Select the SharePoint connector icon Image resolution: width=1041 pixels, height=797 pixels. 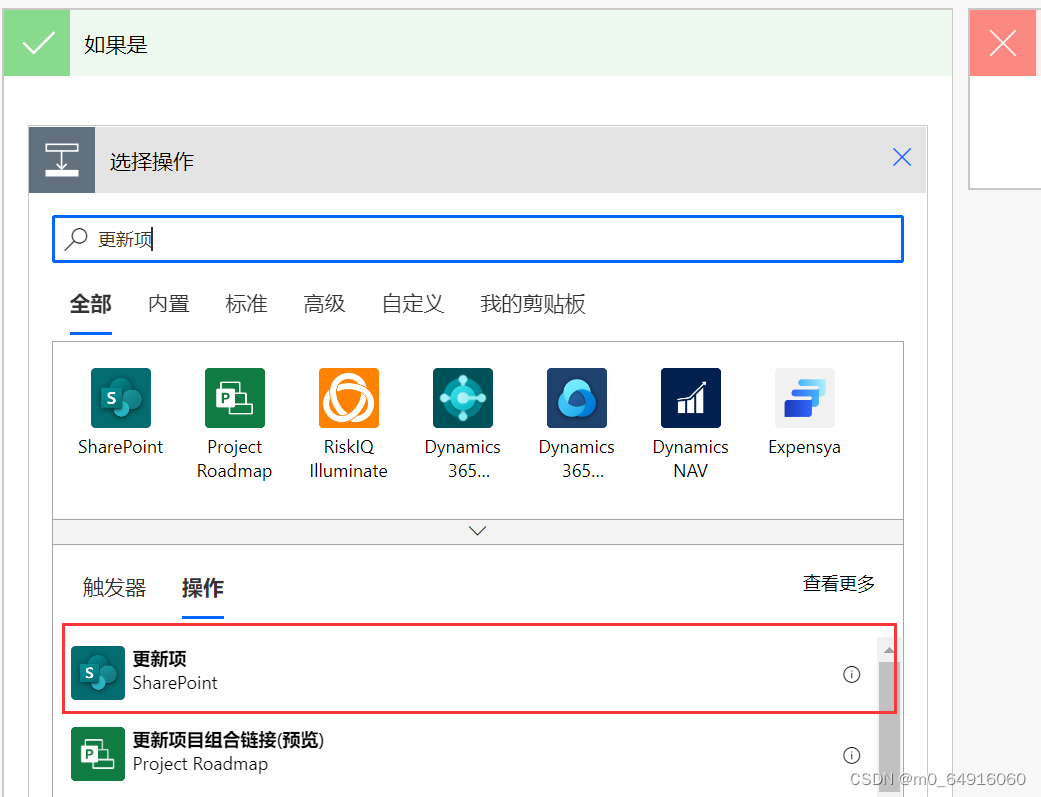[121, 398]
